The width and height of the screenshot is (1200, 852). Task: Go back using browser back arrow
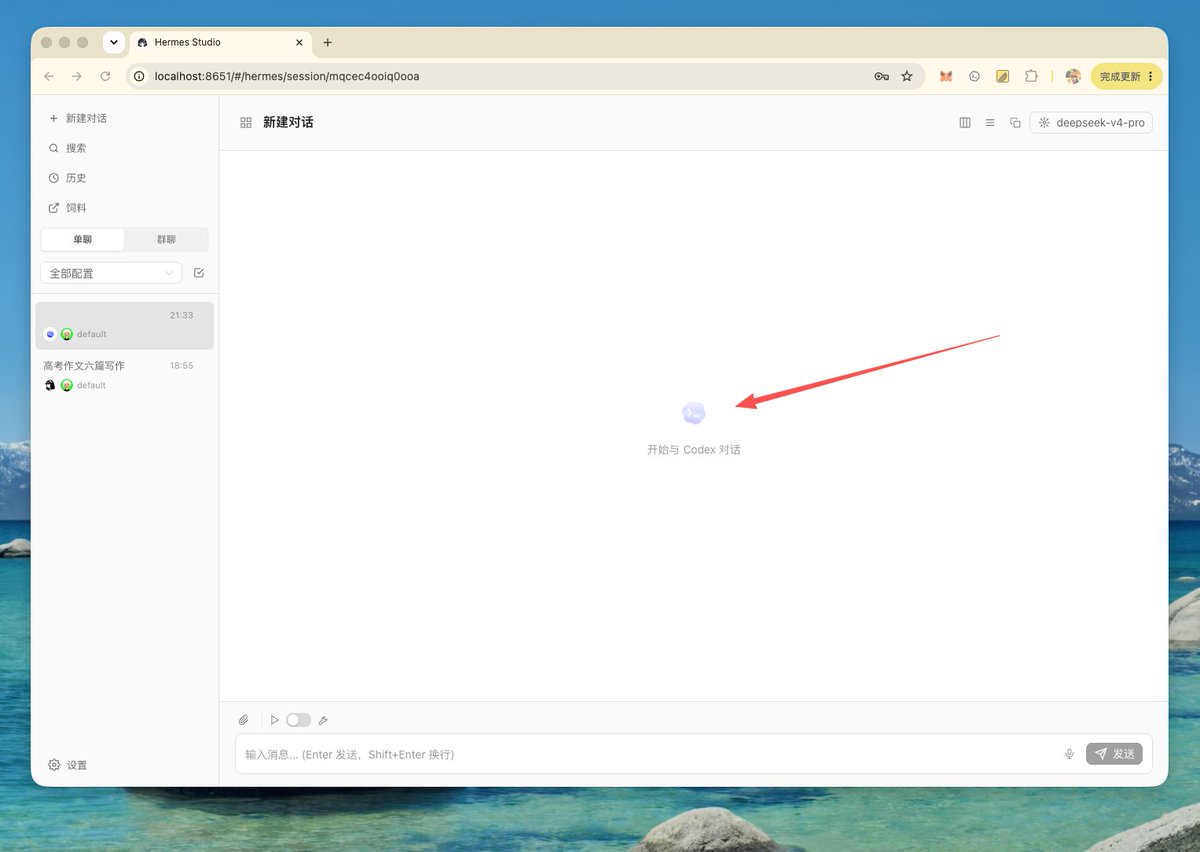49,76
